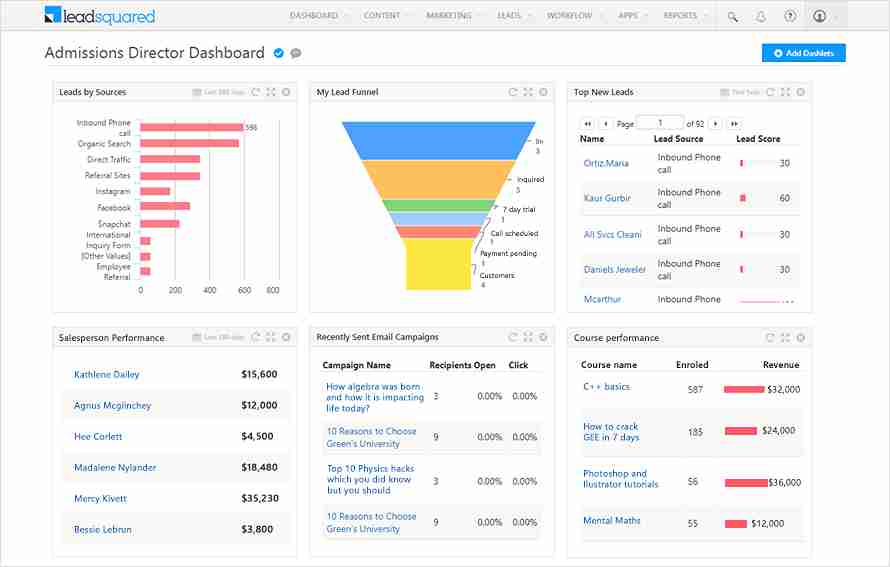Screen dimensions: 890x567
Task: Select the Workflow menu item
Action: 569,16
